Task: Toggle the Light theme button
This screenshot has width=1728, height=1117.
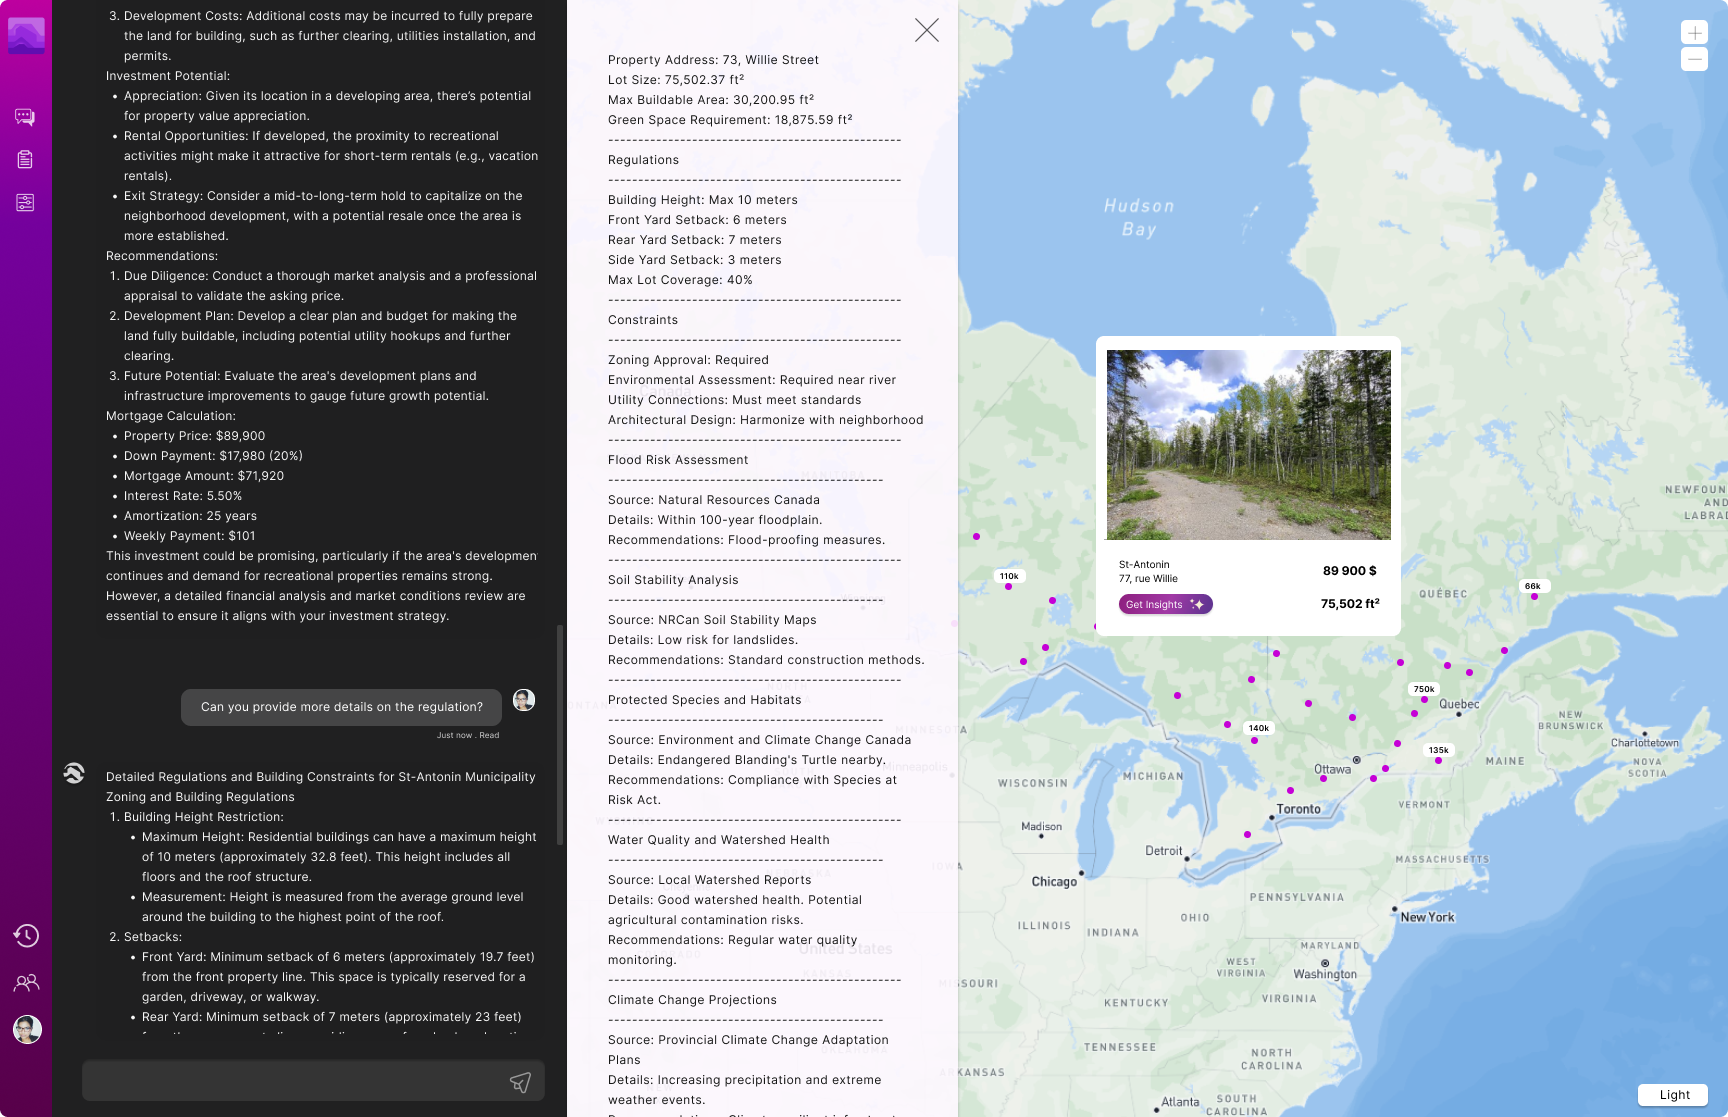Action: pyautogui.click(x=1674, y=1094)
